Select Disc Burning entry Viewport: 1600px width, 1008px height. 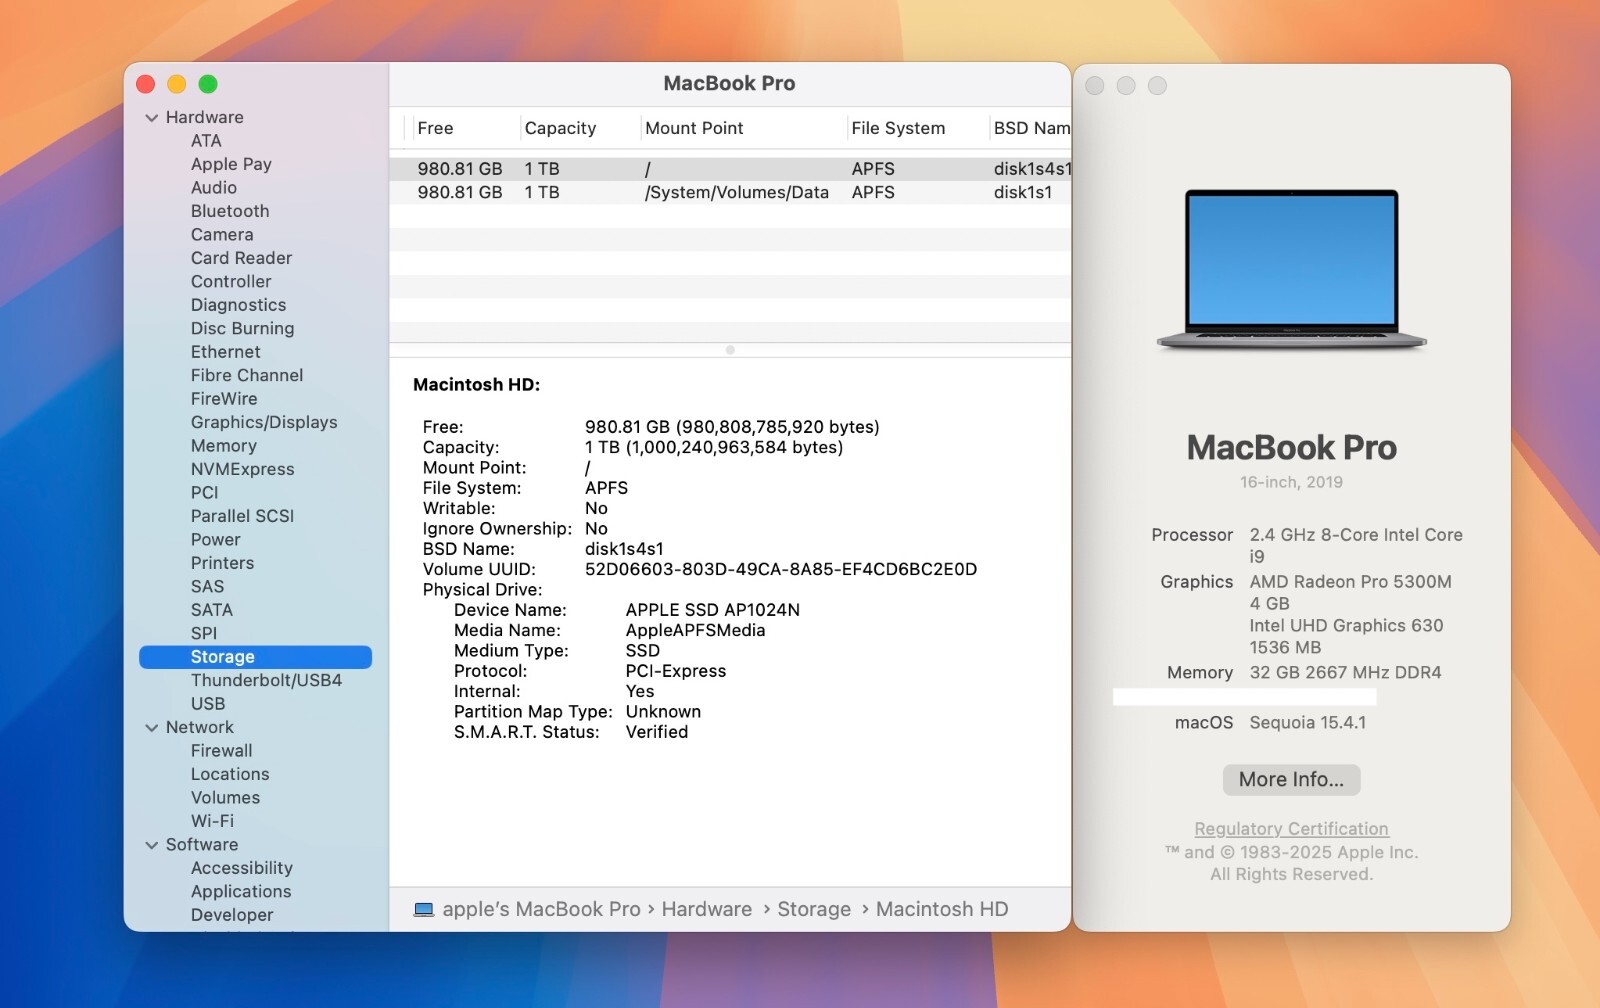click(242, 329)
